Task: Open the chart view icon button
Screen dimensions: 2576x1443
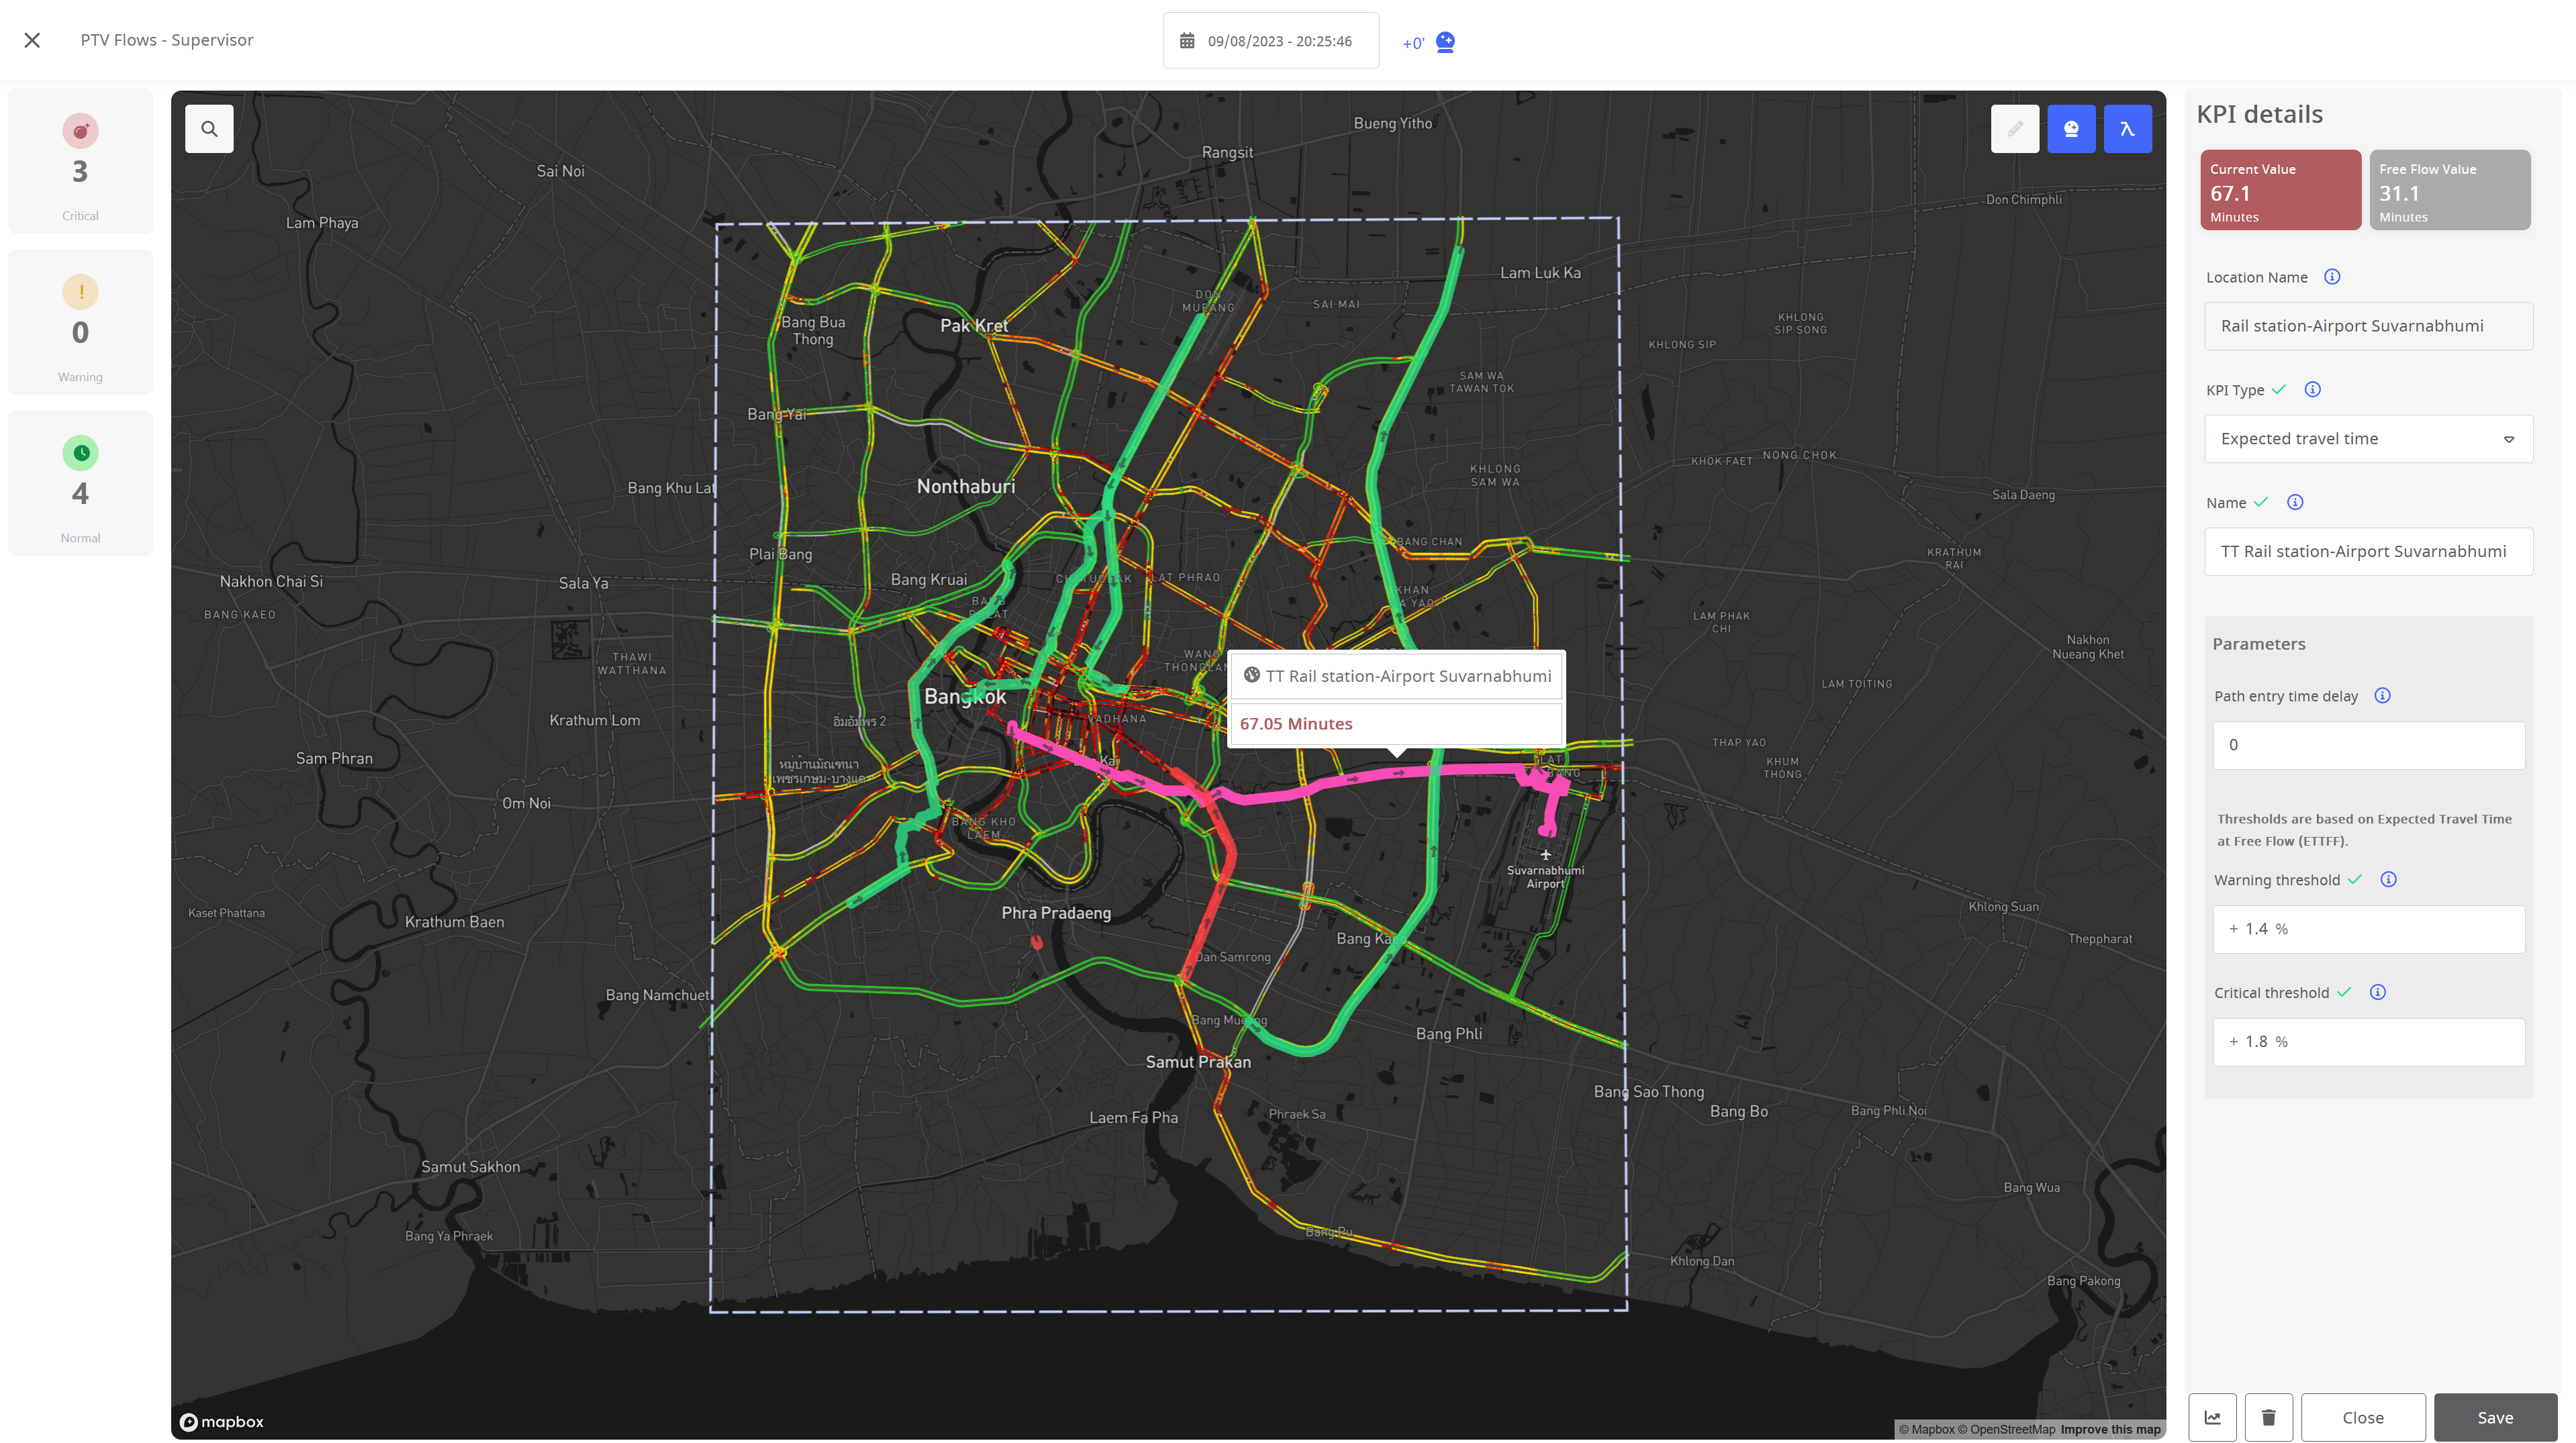Action: (2212, 1417)
